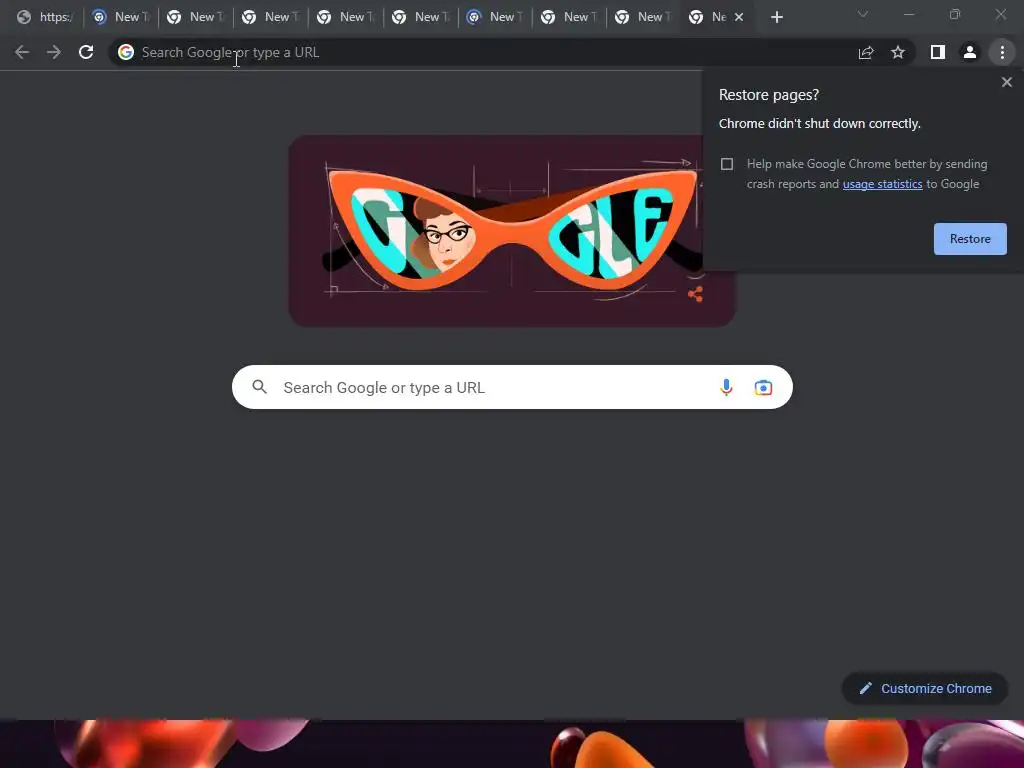Expand the tab search dropdown arrow
The height and width of the screenshot is (768, 1024).
coord(863,14)
